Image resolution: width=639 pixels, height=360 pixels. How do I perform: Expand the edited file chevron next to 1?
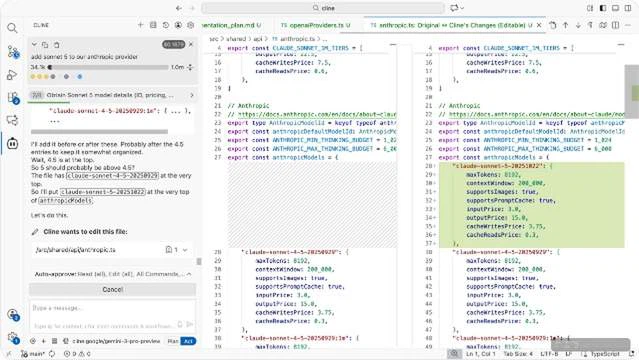185,250
